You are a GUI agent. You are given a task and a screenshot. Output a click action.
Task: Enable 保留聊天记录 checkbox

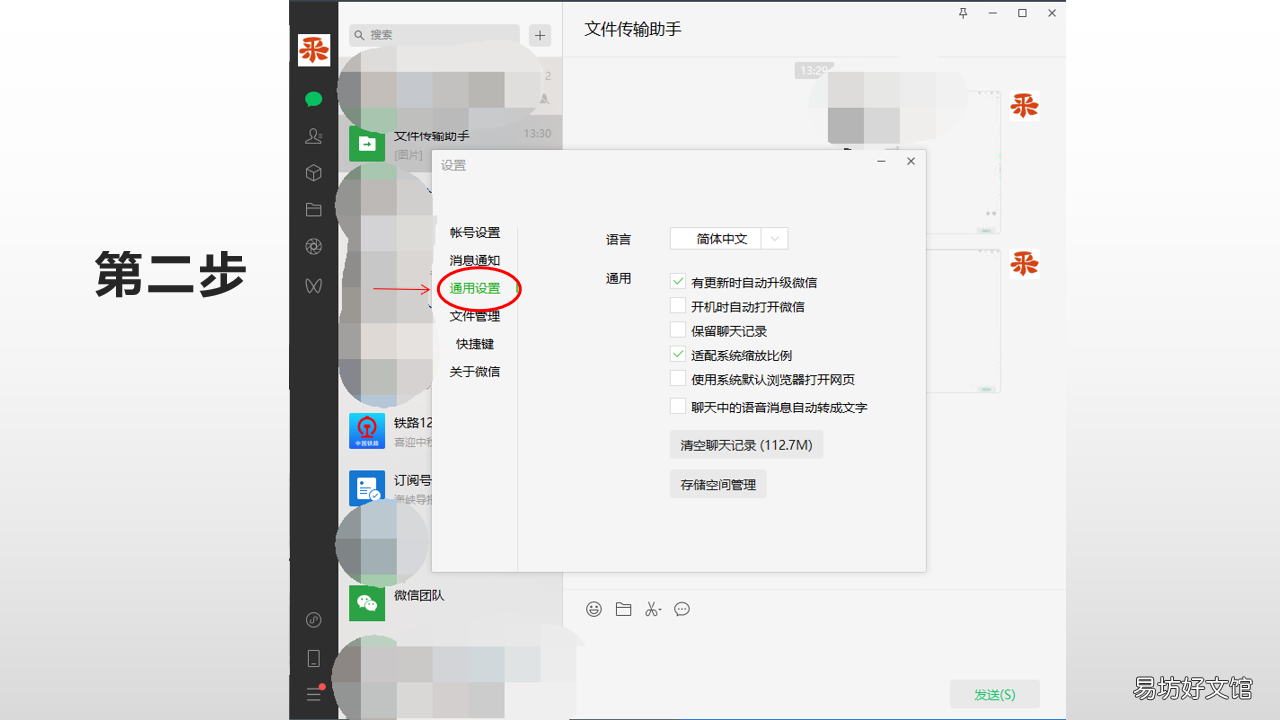click(678, 330)
